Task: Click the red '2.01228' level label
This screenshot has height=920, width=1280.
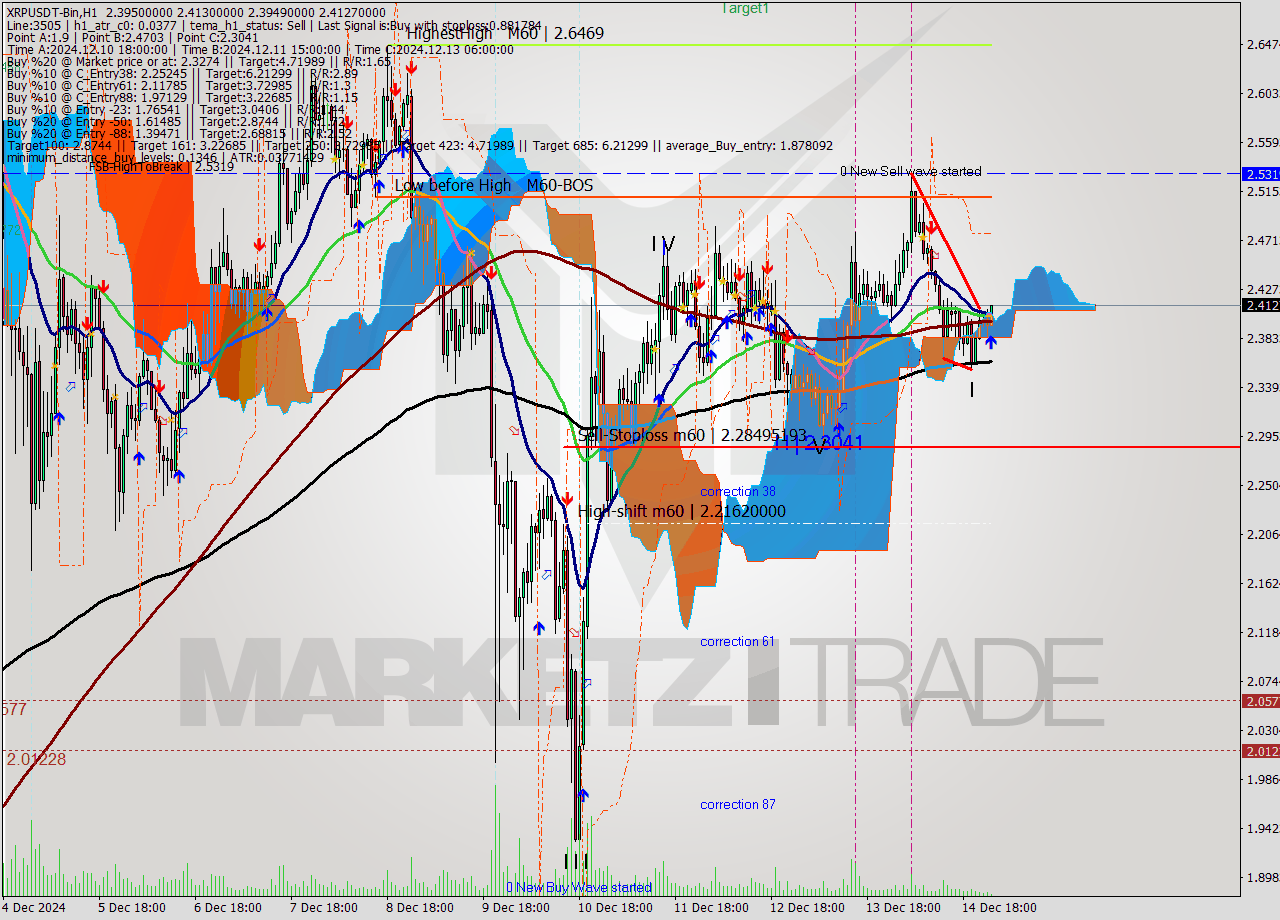Action: (36, 760)
